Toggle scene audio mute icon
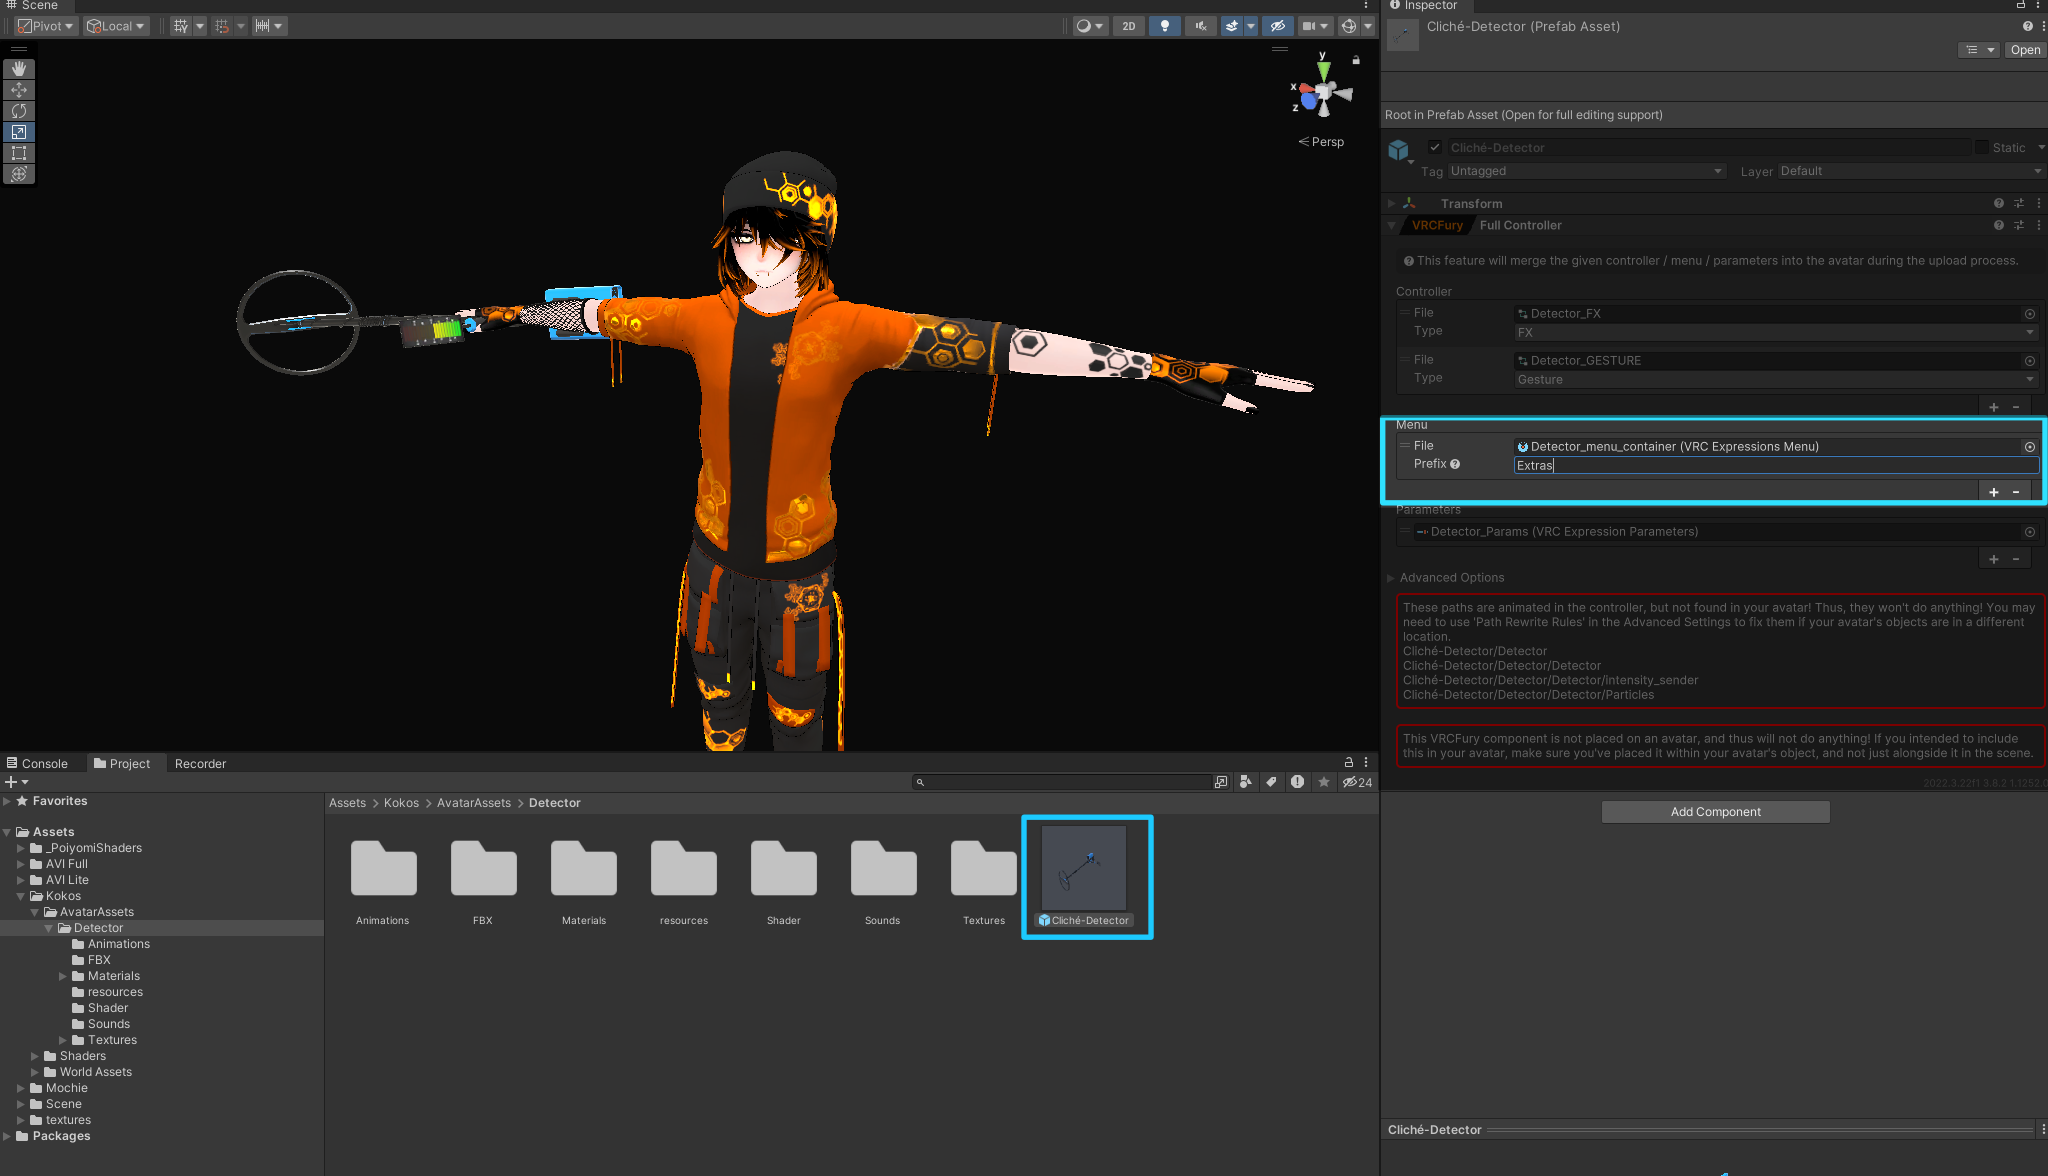Screen dimensions: 2048x1176 (1201, 26)
